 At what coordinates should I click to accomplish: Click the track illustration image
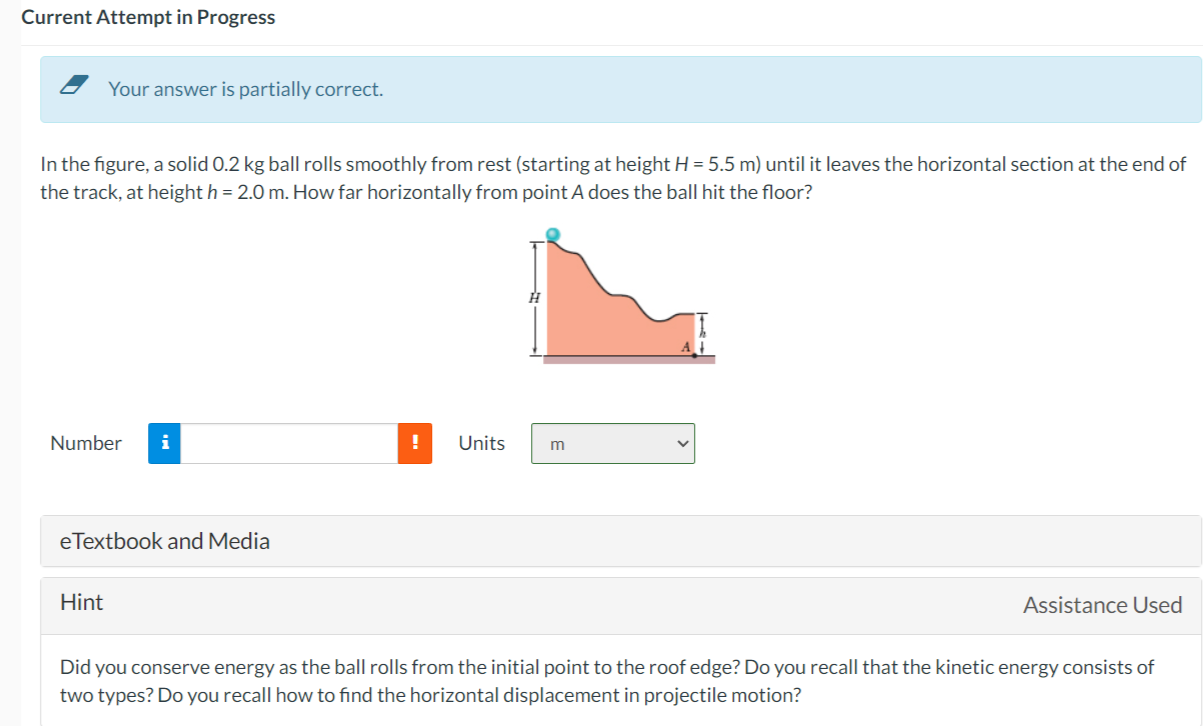tap(620, 295)
